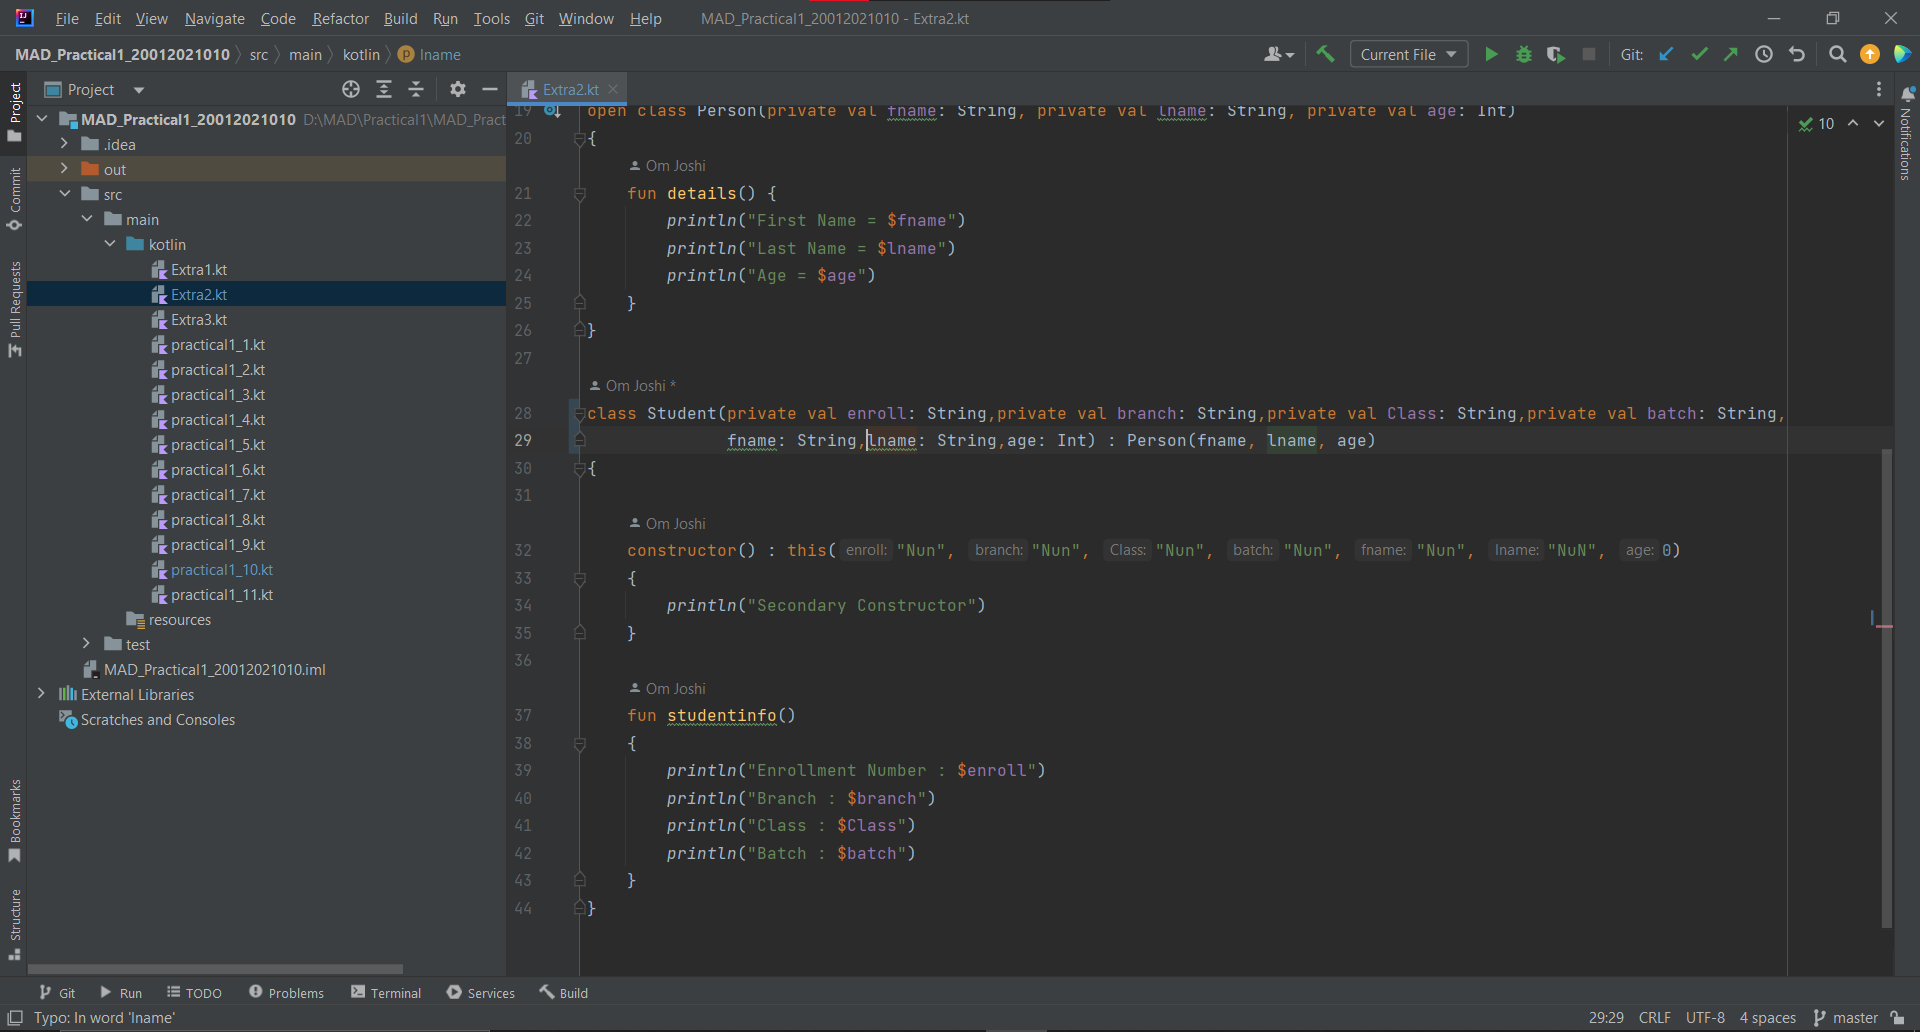Screen dimensions: 1920x1032
Task: Open the Terminal tool window
Action: (386, 993)
